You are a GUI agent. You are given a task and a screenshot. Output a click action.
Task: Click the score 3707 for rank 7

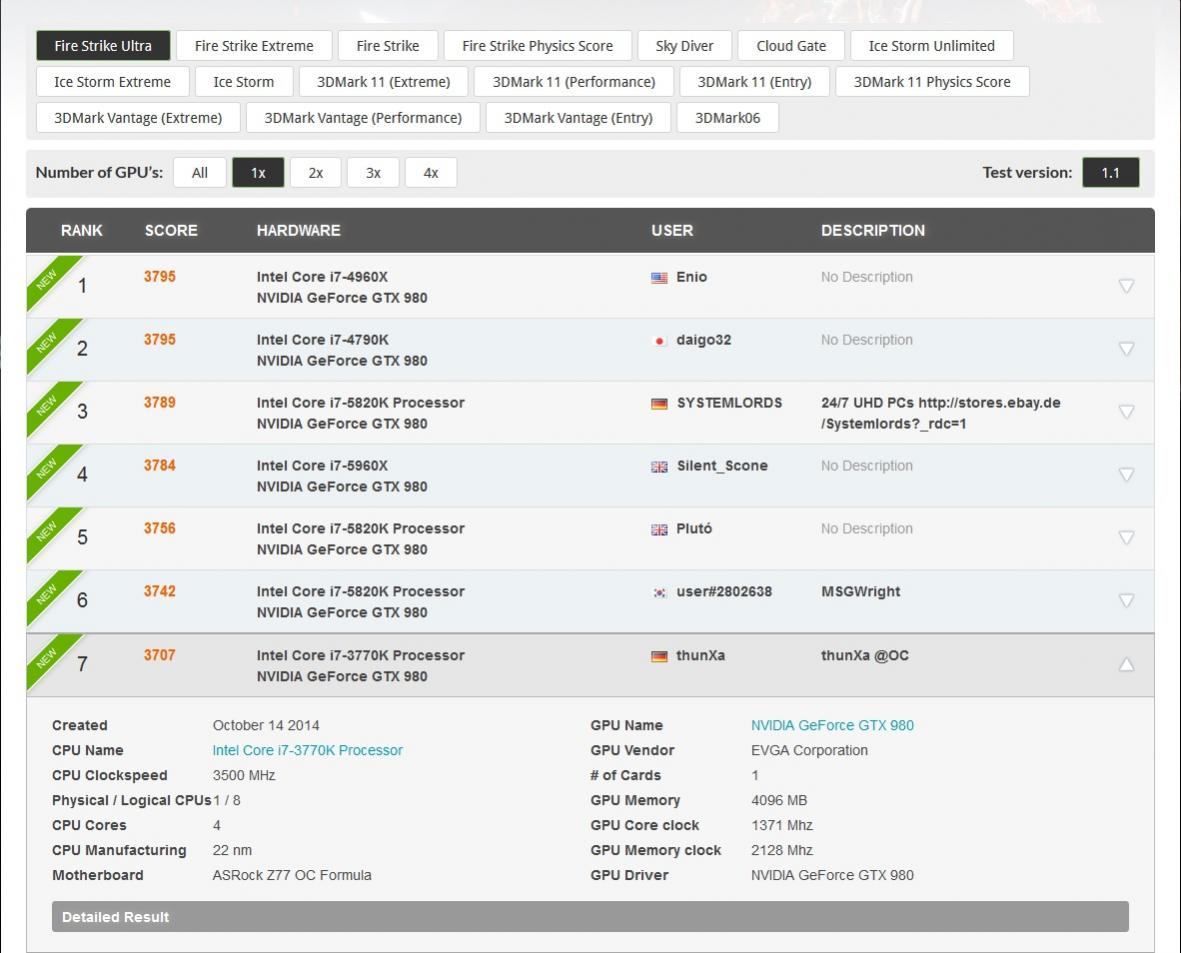[x=160, y=655]
